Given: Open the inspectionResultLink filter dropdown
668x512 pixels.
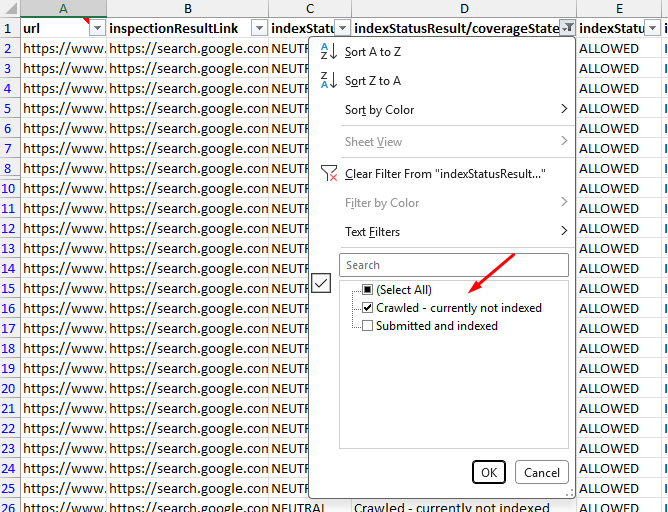Looking at the screenshot, I should click(259, 29).
